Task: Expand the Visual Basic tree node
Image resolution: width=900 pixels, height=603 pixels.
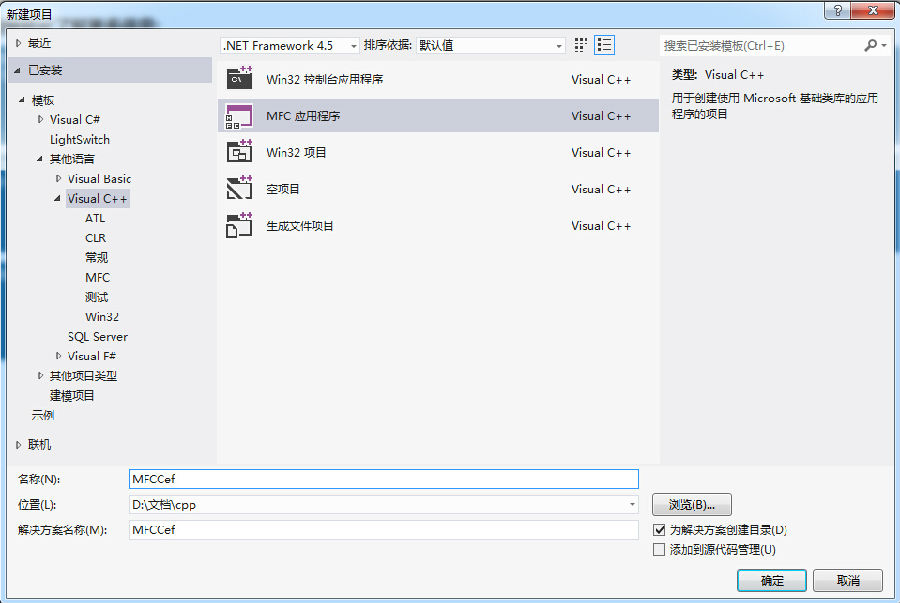Action: tap(58, 178)
